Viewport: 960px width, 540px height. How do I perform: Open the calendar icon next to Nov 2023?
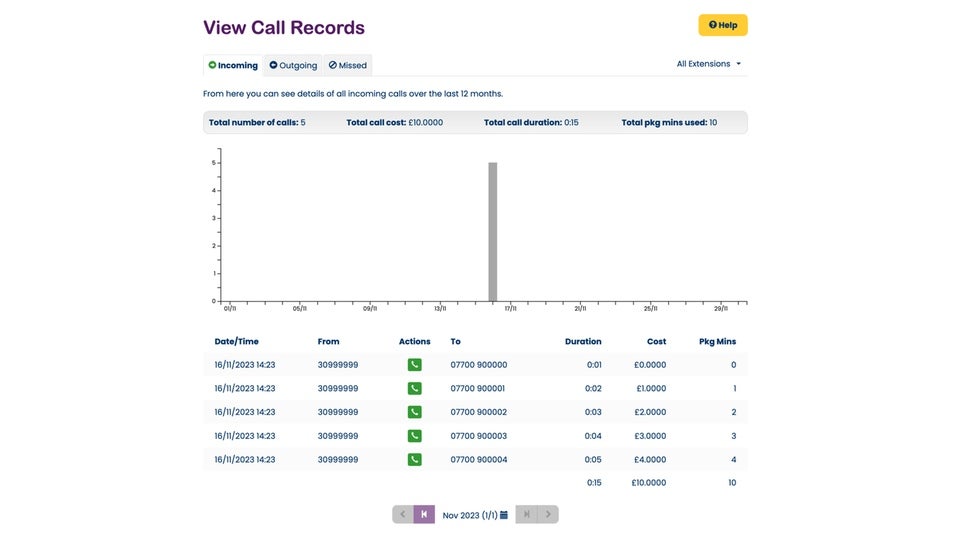click(504, 515)
